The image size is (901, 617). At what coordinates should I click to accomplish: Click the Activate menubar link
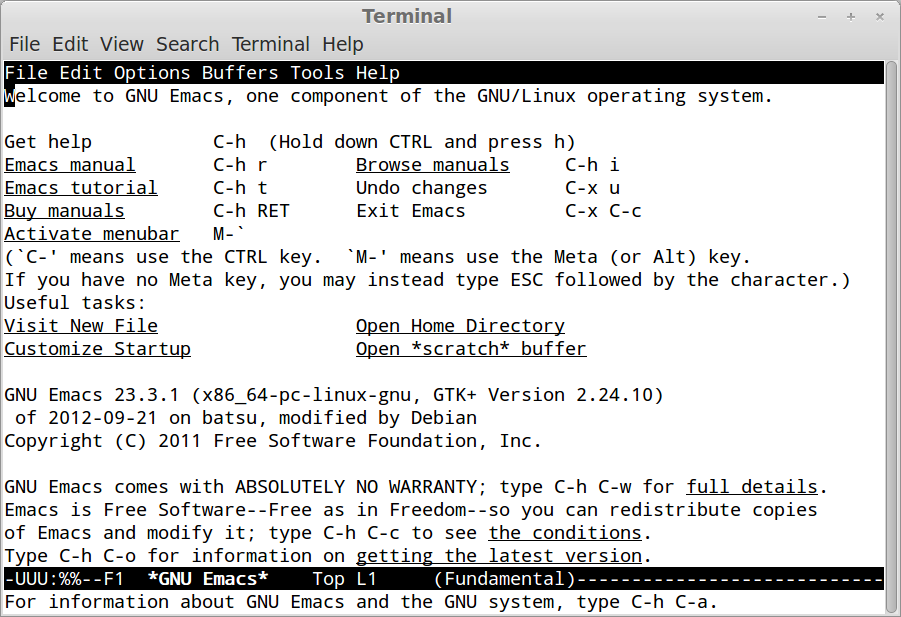pyautogui.click(x=92, y=234)
